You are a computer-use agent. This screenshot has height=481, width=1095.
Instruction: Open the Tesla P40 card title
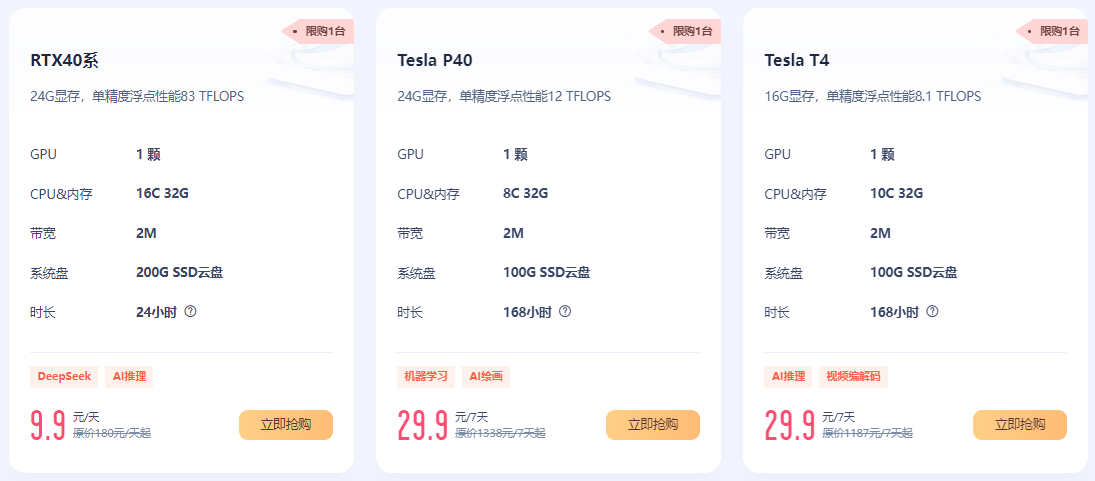[x=435, y=60]
